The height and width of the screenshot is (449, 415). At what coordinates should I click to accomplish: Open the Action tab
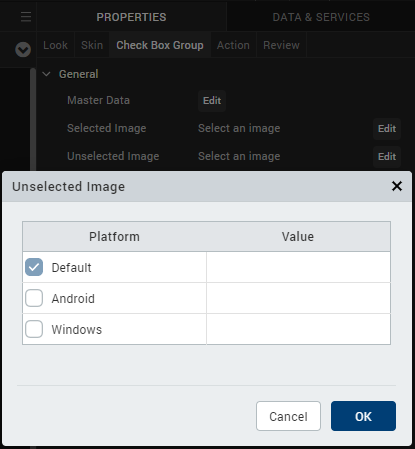point(233,45)
